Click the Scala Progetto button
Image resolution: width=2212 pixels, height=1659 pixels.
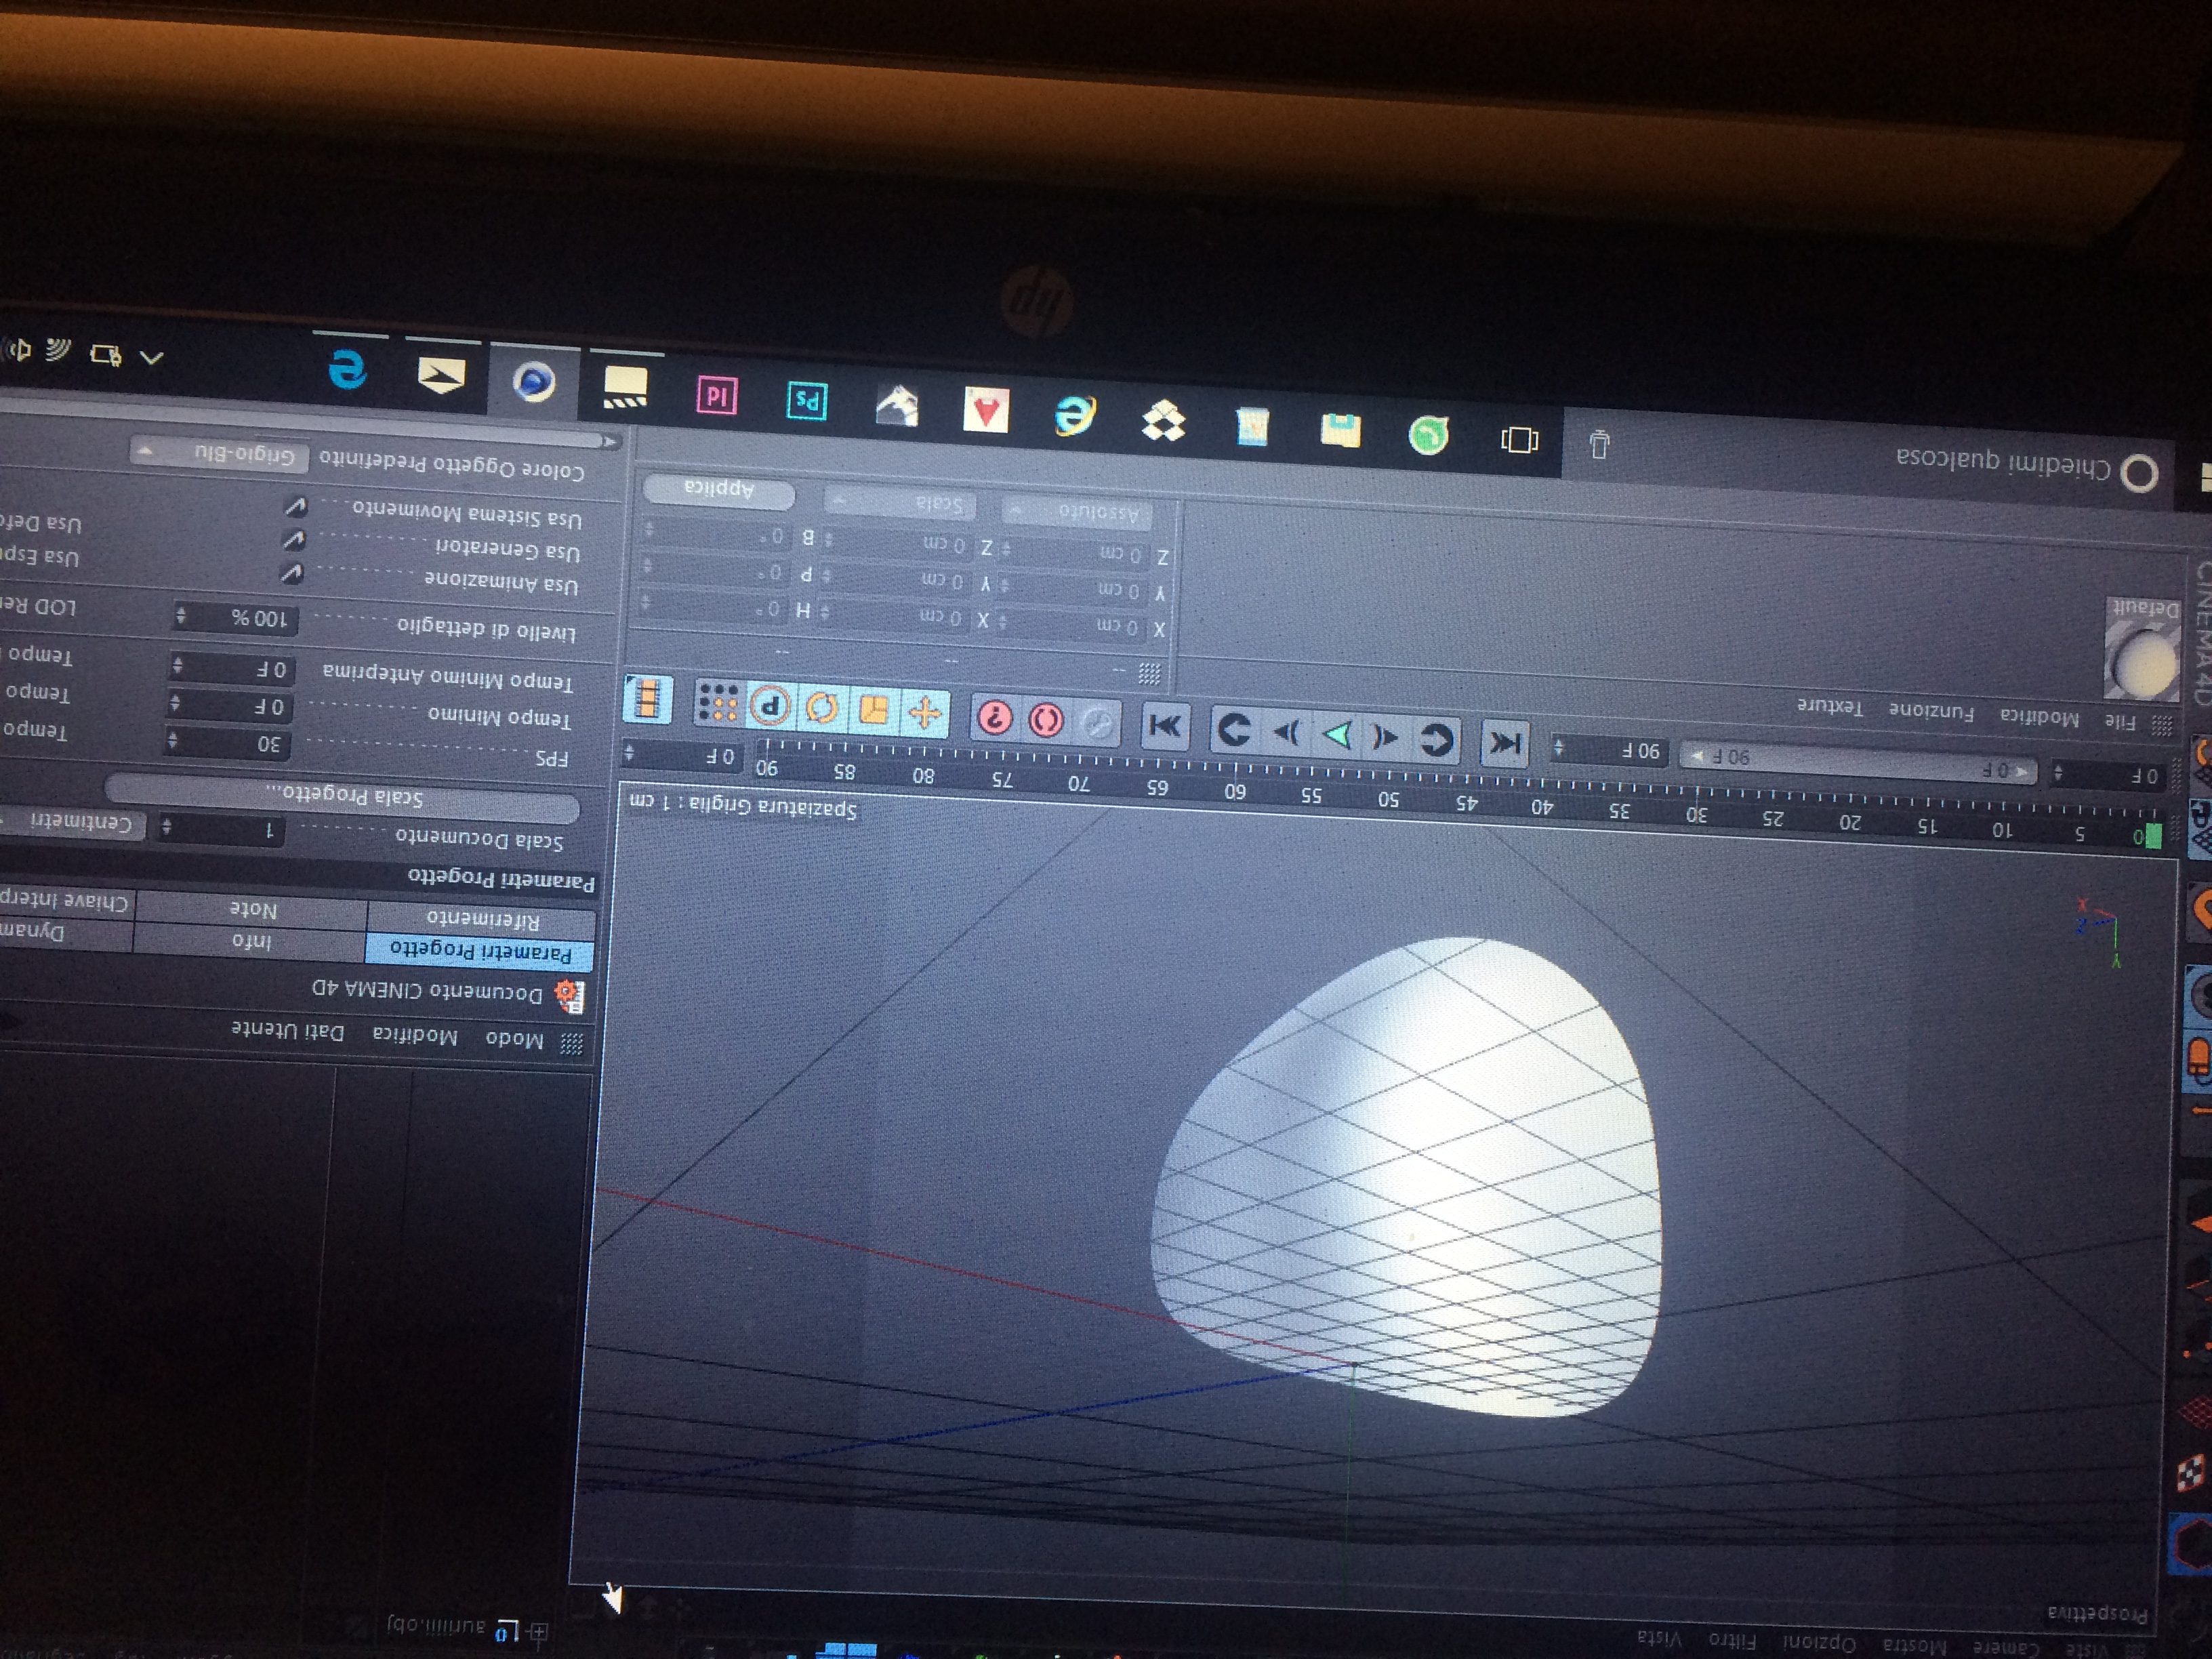(344, 796)
